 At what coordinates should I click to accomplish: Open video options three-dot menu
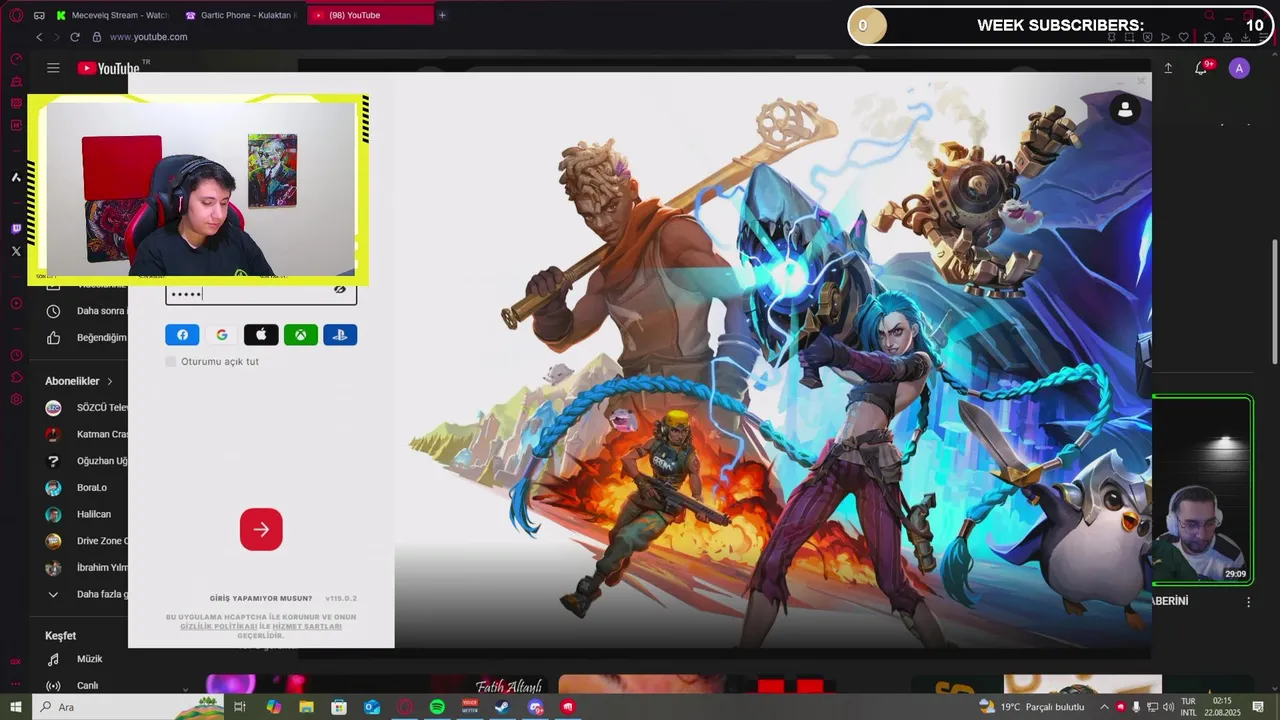pyautogui.click(x=1248, y=602)
